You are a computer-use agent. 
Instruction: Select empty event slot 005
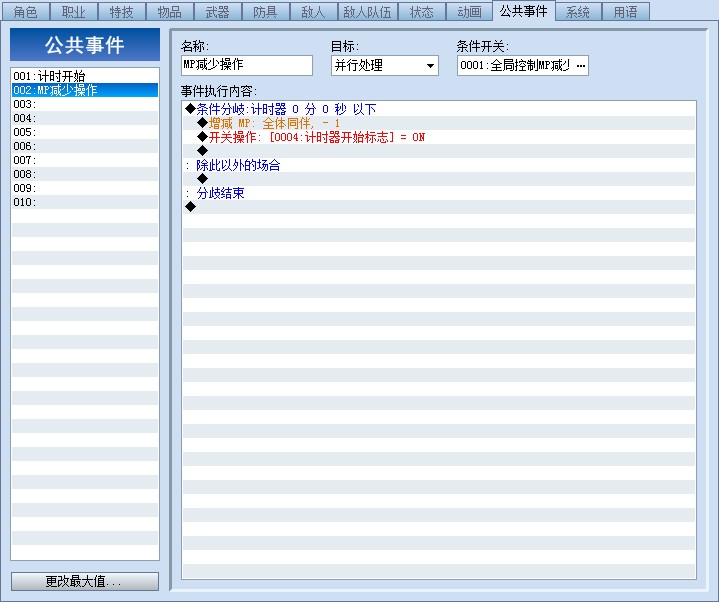(x=85, y=132)
